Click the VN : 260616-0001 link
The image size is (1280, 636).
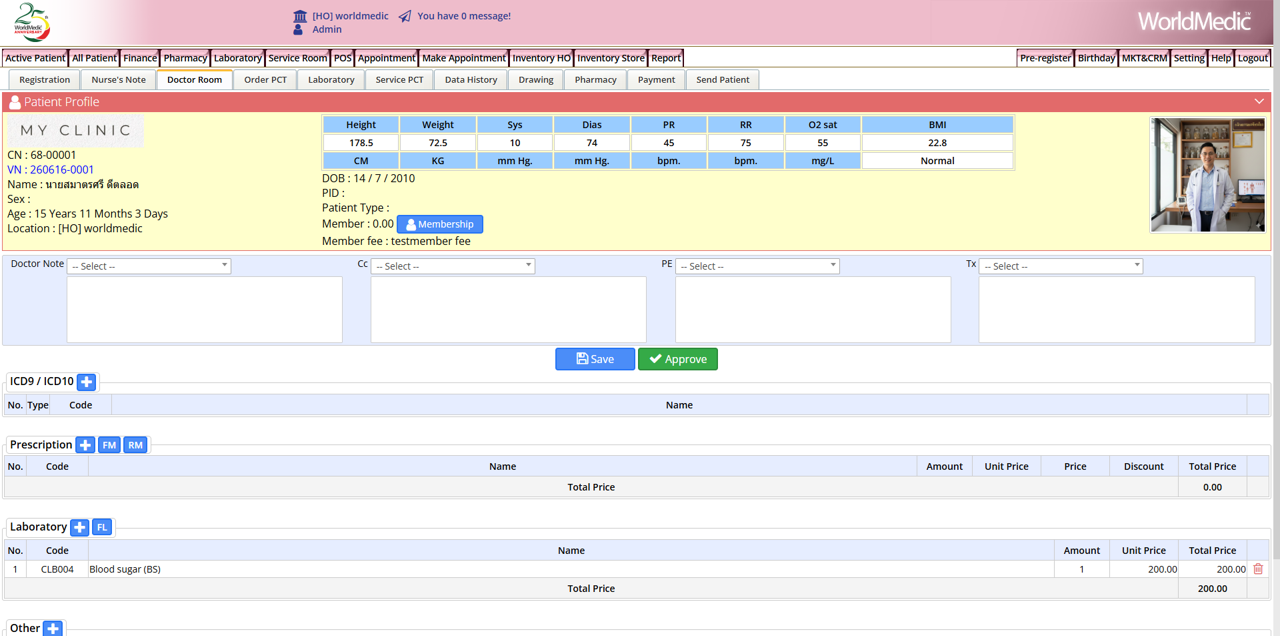(x=51, y=170)
